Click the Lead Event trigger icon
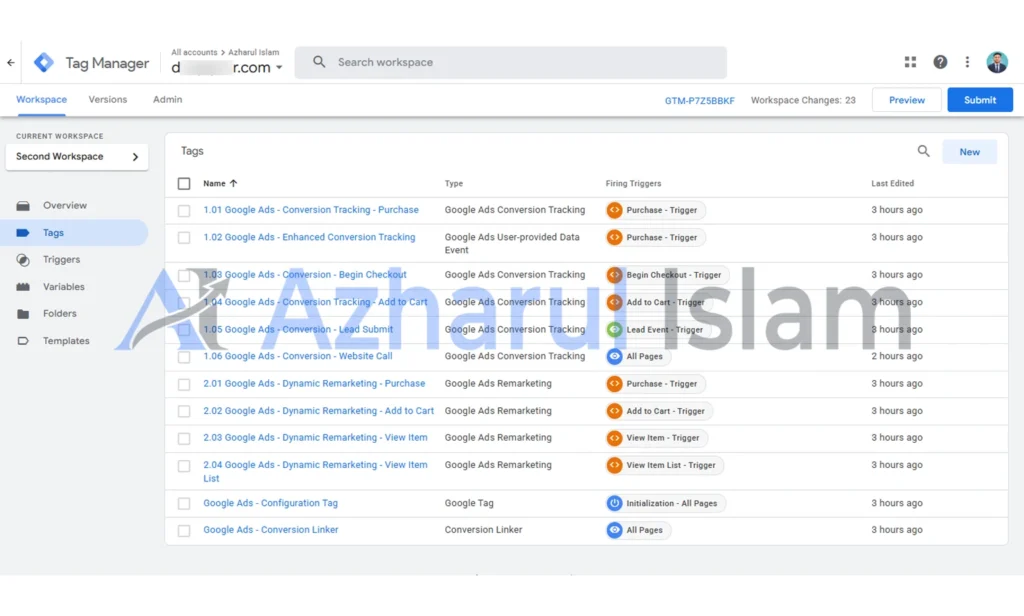1024x616 pixels. (x=614, y=329)
